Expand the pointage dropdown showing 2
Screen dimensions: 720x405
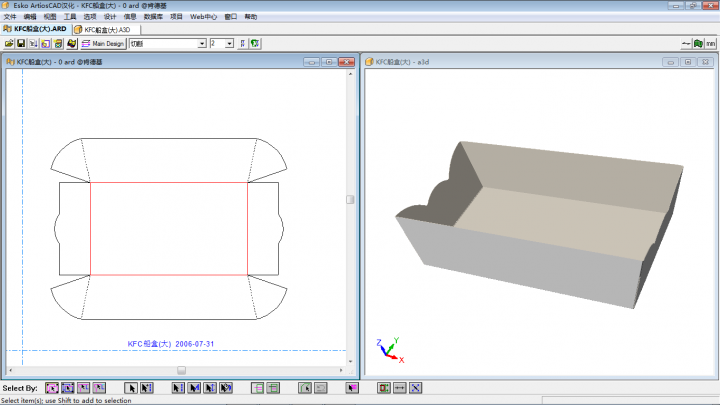coord(230,44)
